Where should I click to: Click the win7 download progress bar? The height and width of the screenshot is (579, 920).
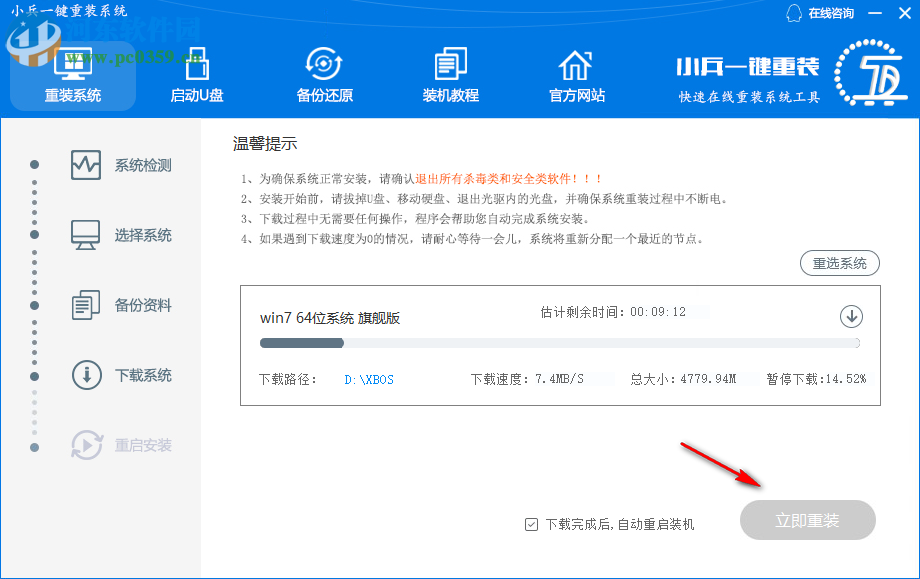point(558,342)
